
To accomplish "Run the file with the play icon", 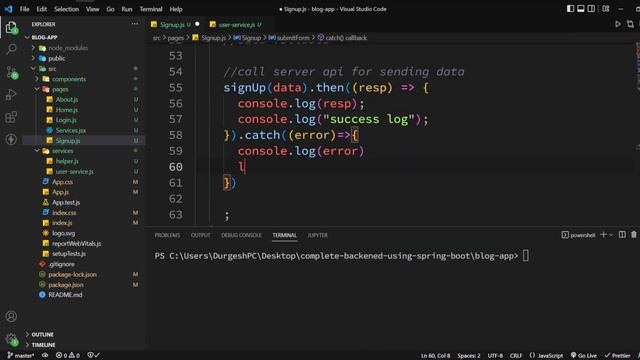I will tap(618, 24).
